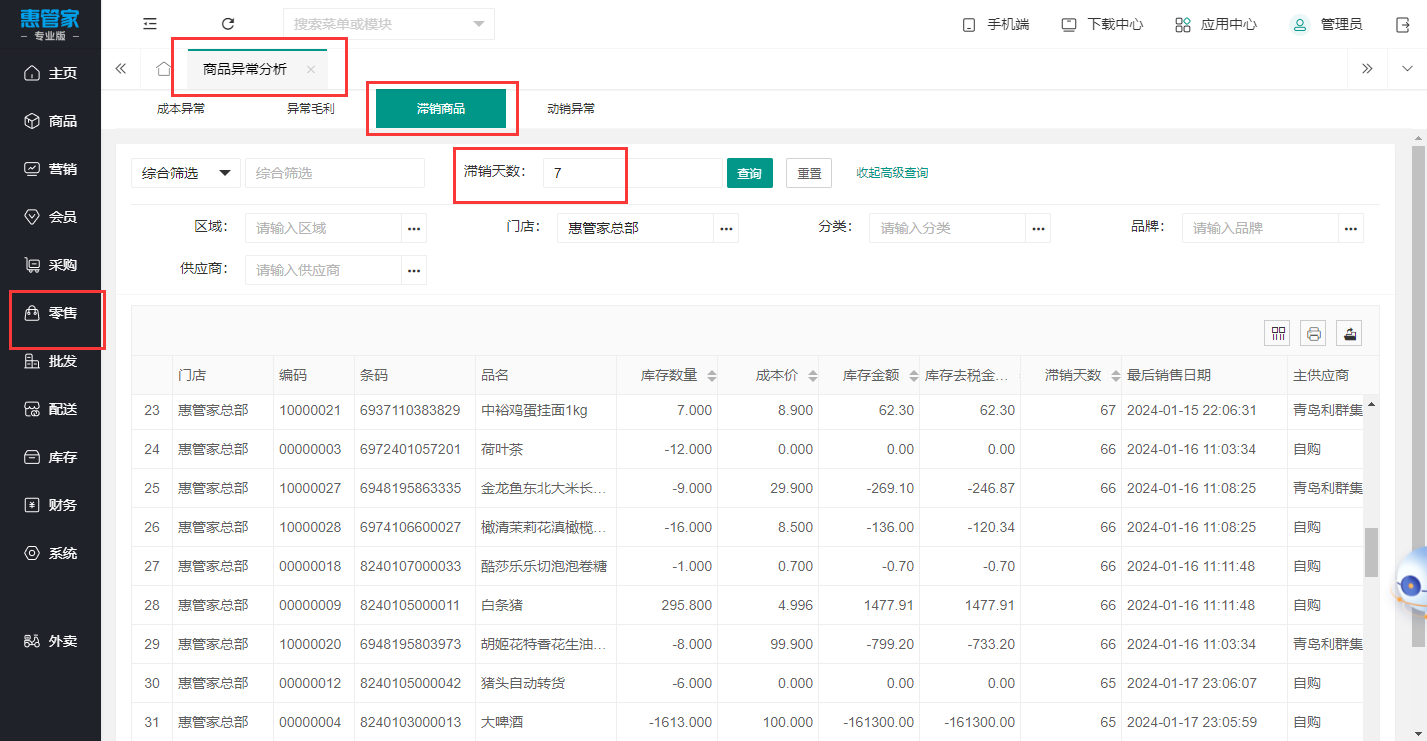Viewport: 1427px width, 741px height.
Task: Click the 请输入供应商 input field
Action: coord(324,270)
